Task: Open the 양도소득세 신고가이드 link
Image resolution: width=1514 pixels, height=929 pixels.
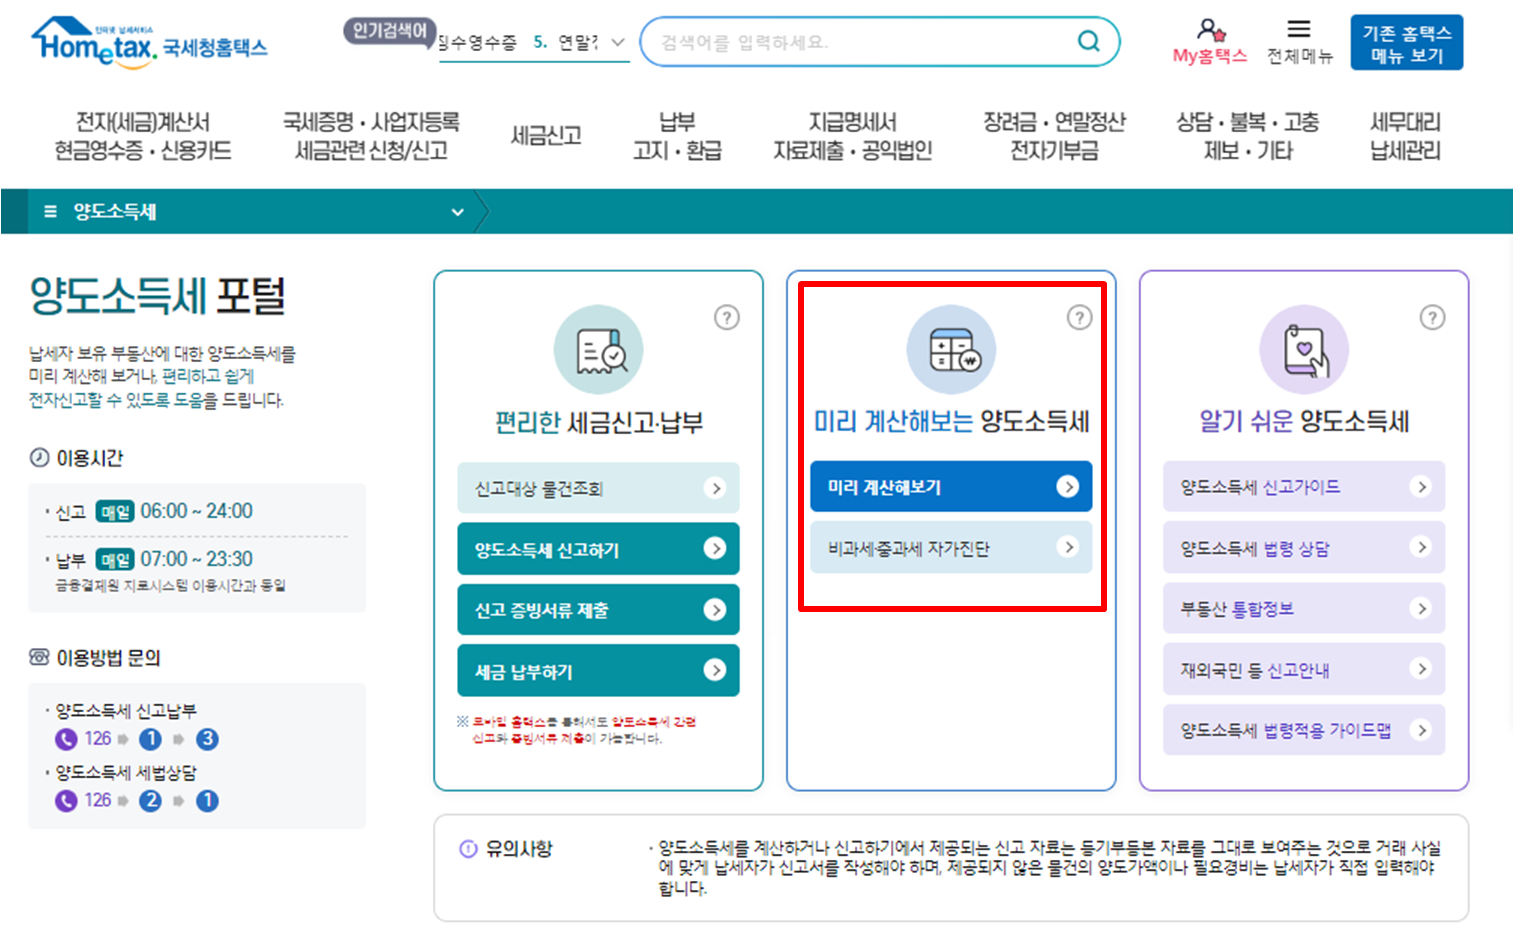Action: pos(1303,486)
